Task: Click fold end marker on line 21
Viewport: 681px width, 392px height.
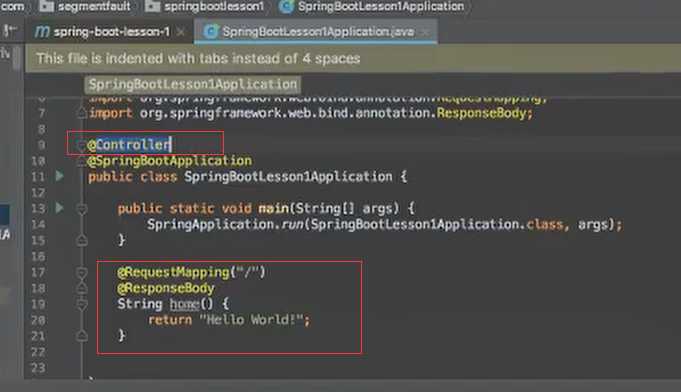Action: [82, 336]
